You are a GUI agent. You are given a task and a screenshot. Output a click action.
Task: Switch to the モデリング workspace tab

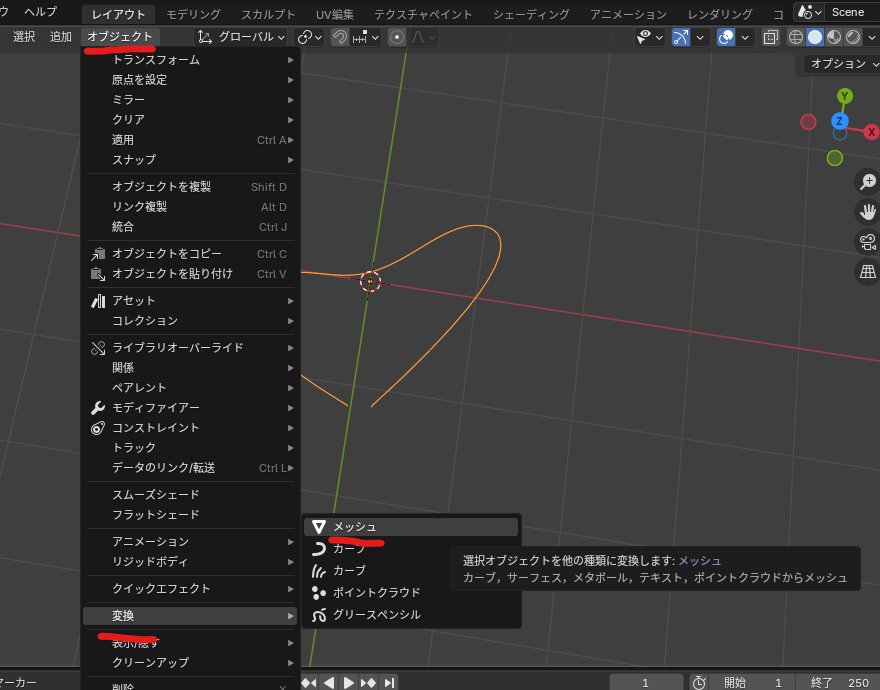pyautogui.click(x=194, y=14)
